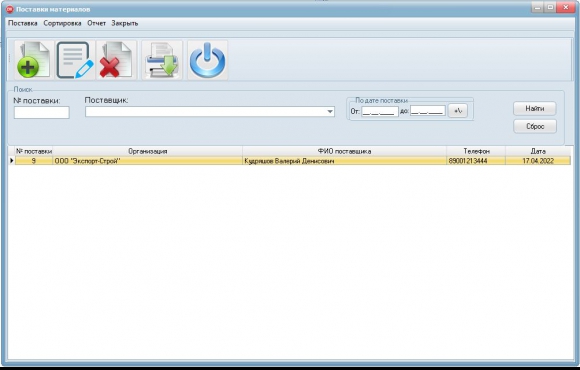Open the Сортировка menu
580x370 pixels.
62,23
